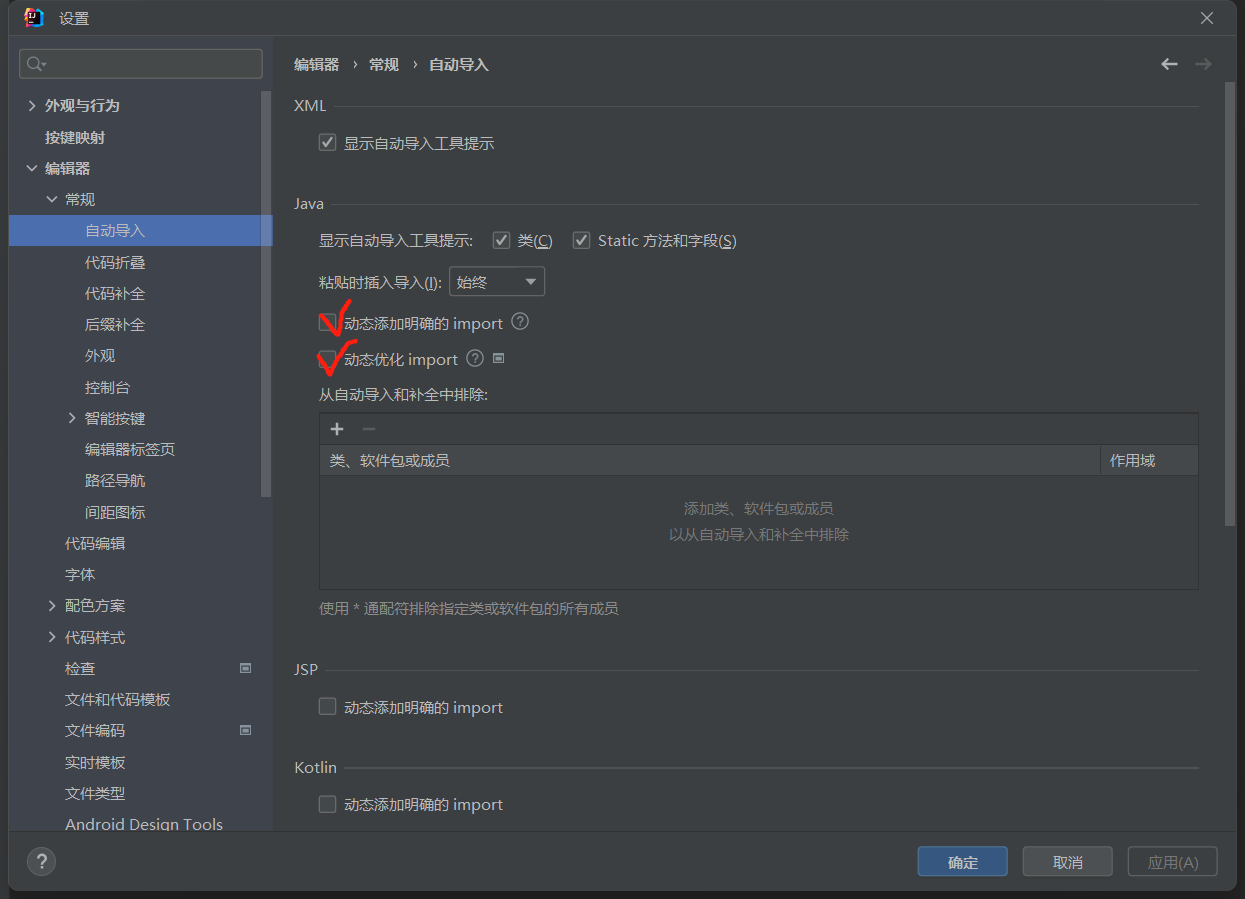Click the back navigation arrow icon
The width and height of the screenshot is (1245, 899).
(1169, 64)
